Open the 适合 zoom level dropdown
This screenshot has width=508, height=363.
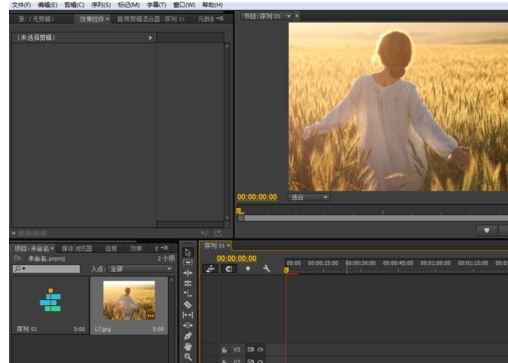point(309,197)
